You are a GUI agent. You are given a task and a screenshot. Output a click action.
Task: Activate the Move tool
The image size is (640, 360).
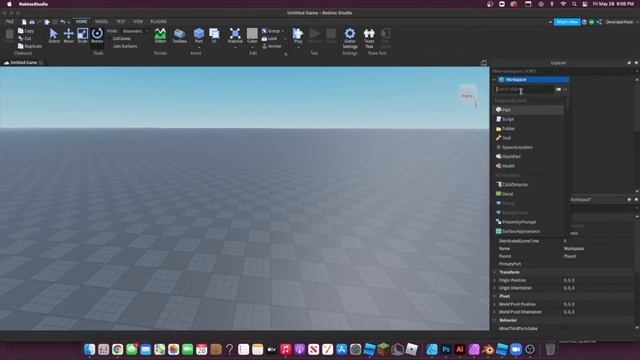point(68,35)
